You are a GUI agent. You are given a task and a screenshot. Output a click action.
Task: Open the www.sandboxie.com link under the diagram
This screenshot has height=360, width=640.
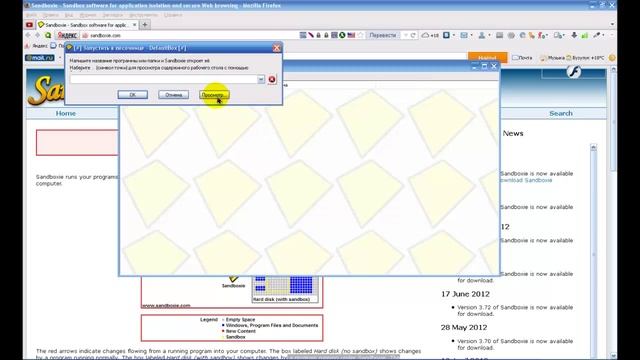(x=166, y=305)
